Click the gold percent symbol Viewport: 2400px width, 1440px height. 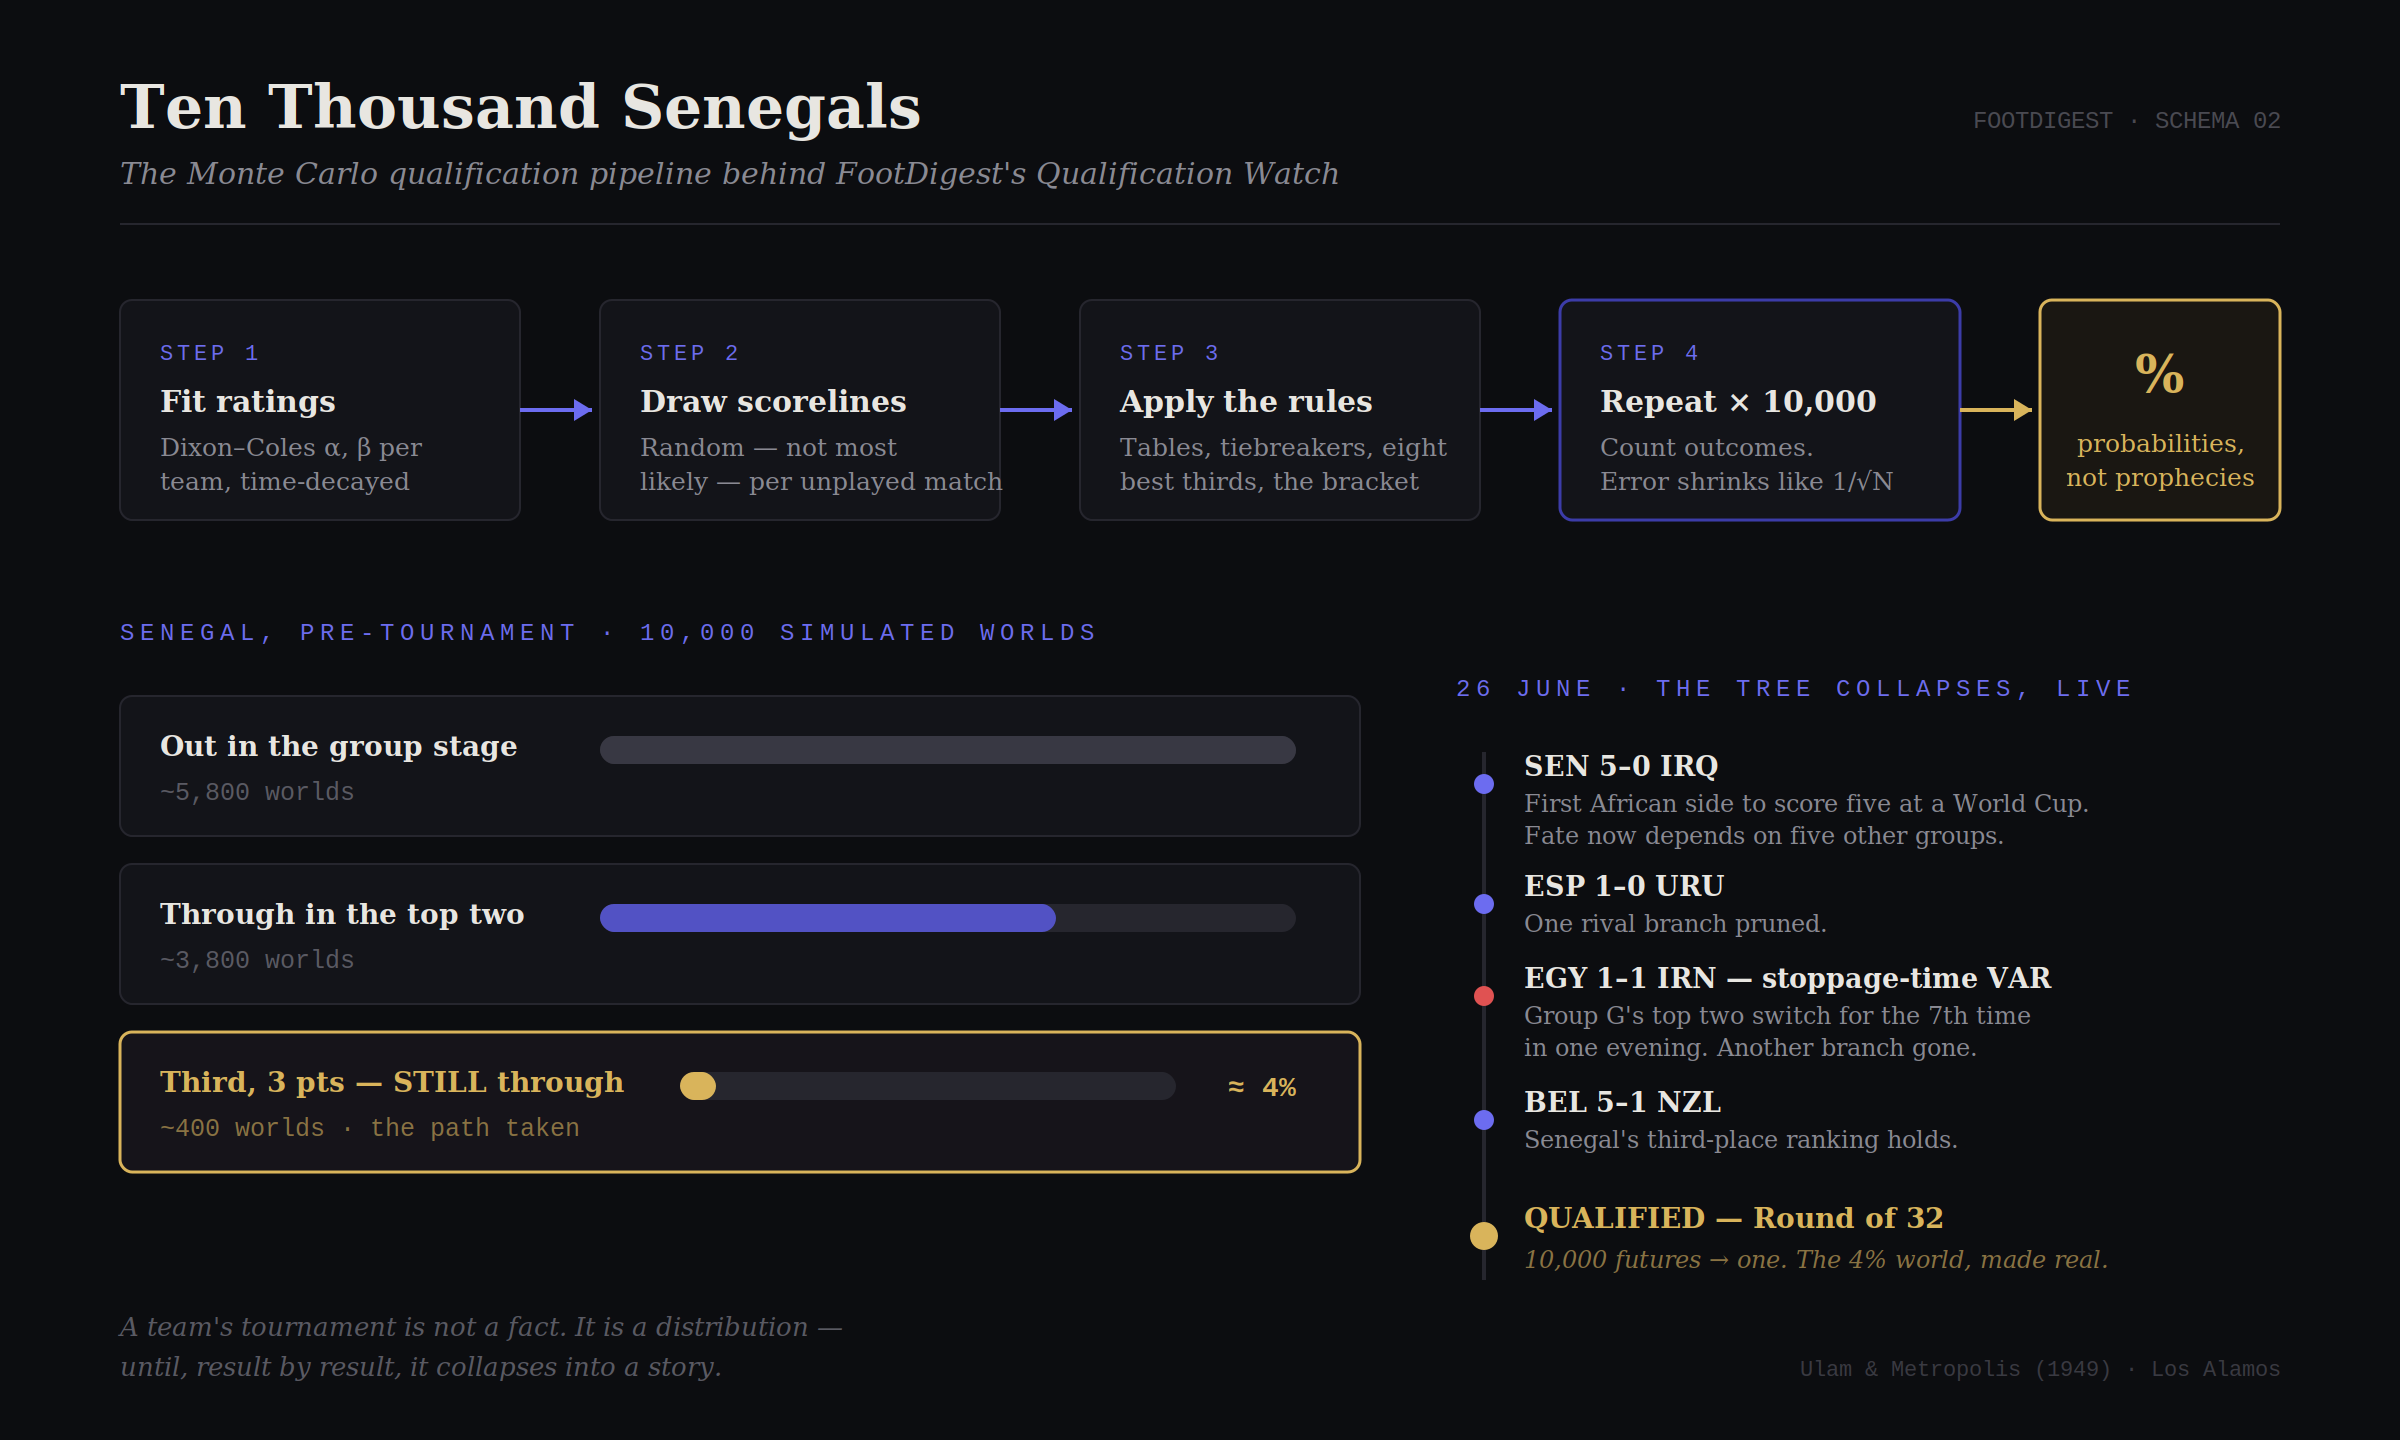click(x=2160, y=374)
